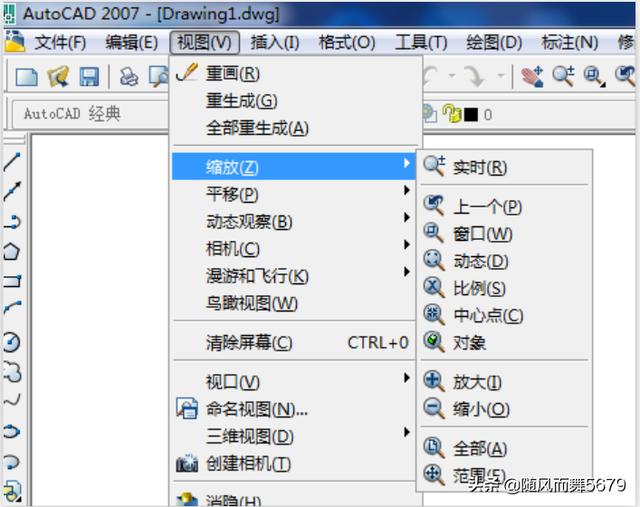Click the layer lock icon

(452, 114)
